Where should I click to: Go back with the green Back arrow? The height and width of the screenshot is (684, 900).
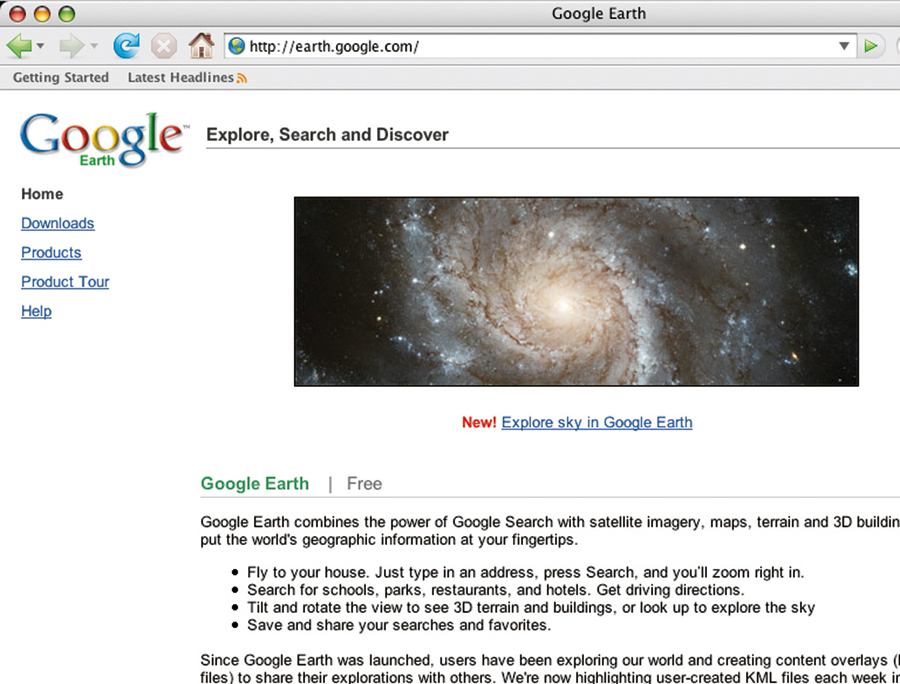pos(18,45)
